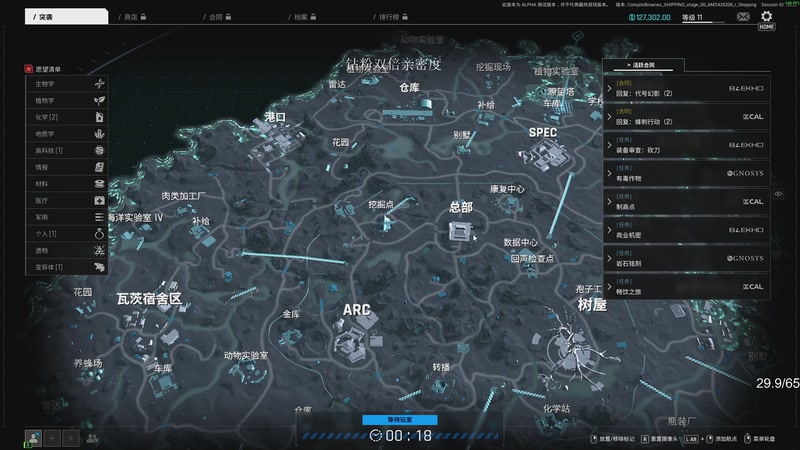Click the striped matchmaking countdown bar
The image size is (800, 450).
(401, 436)
